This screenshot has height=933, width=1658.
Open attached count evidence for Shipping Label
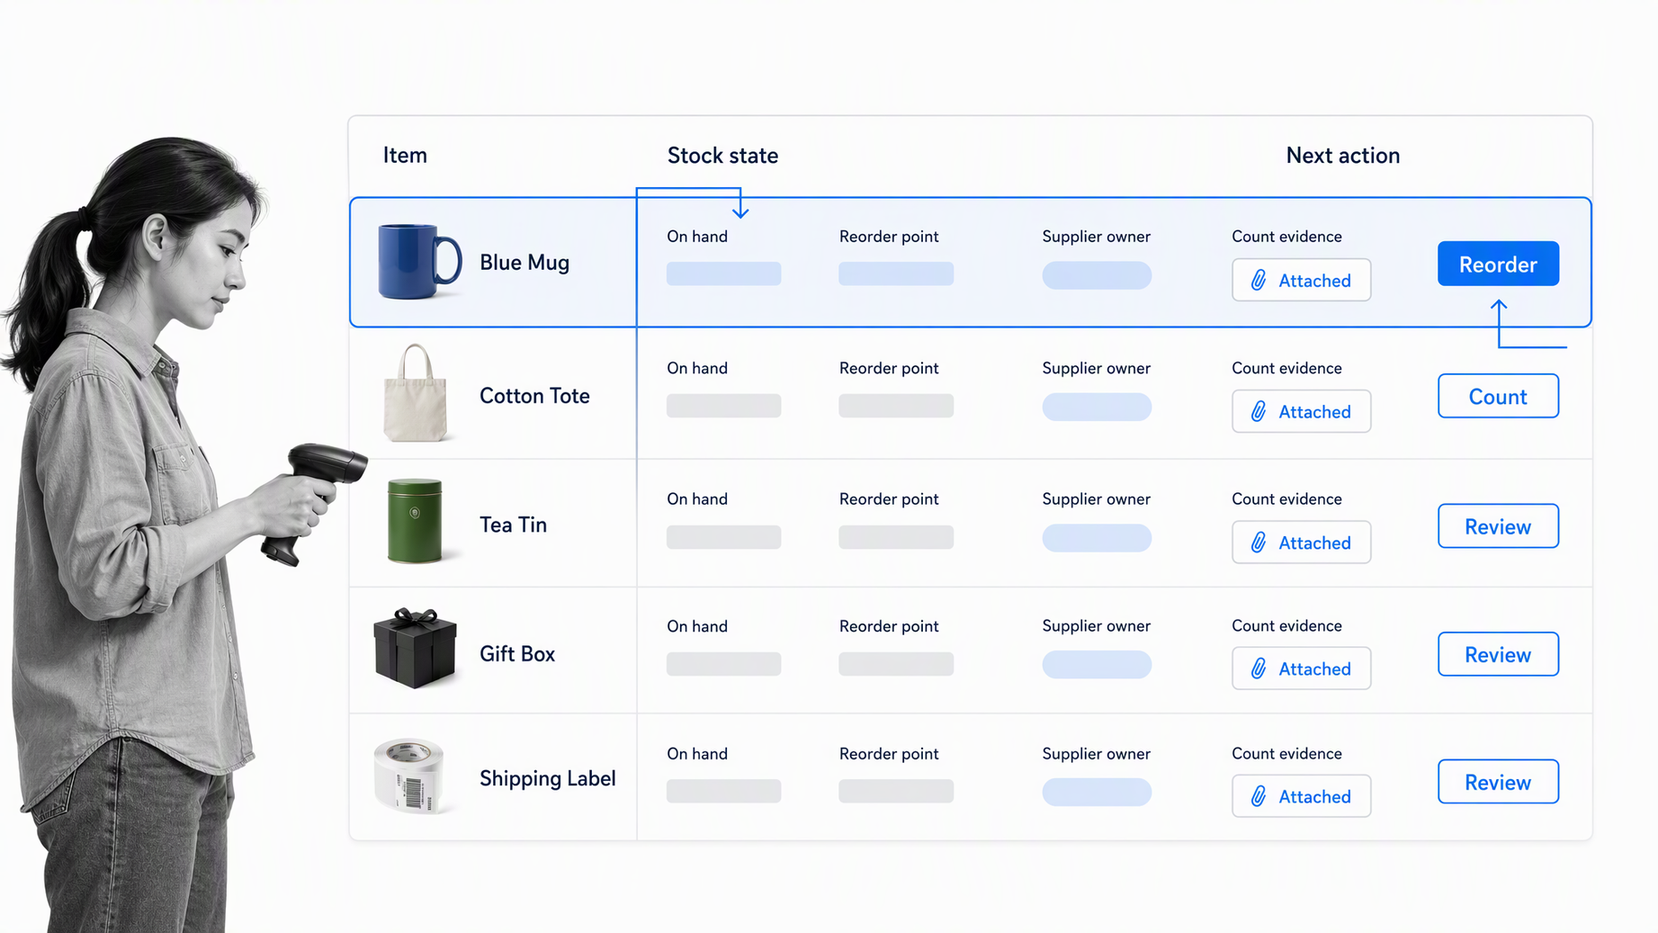(x=1301, y=796)
